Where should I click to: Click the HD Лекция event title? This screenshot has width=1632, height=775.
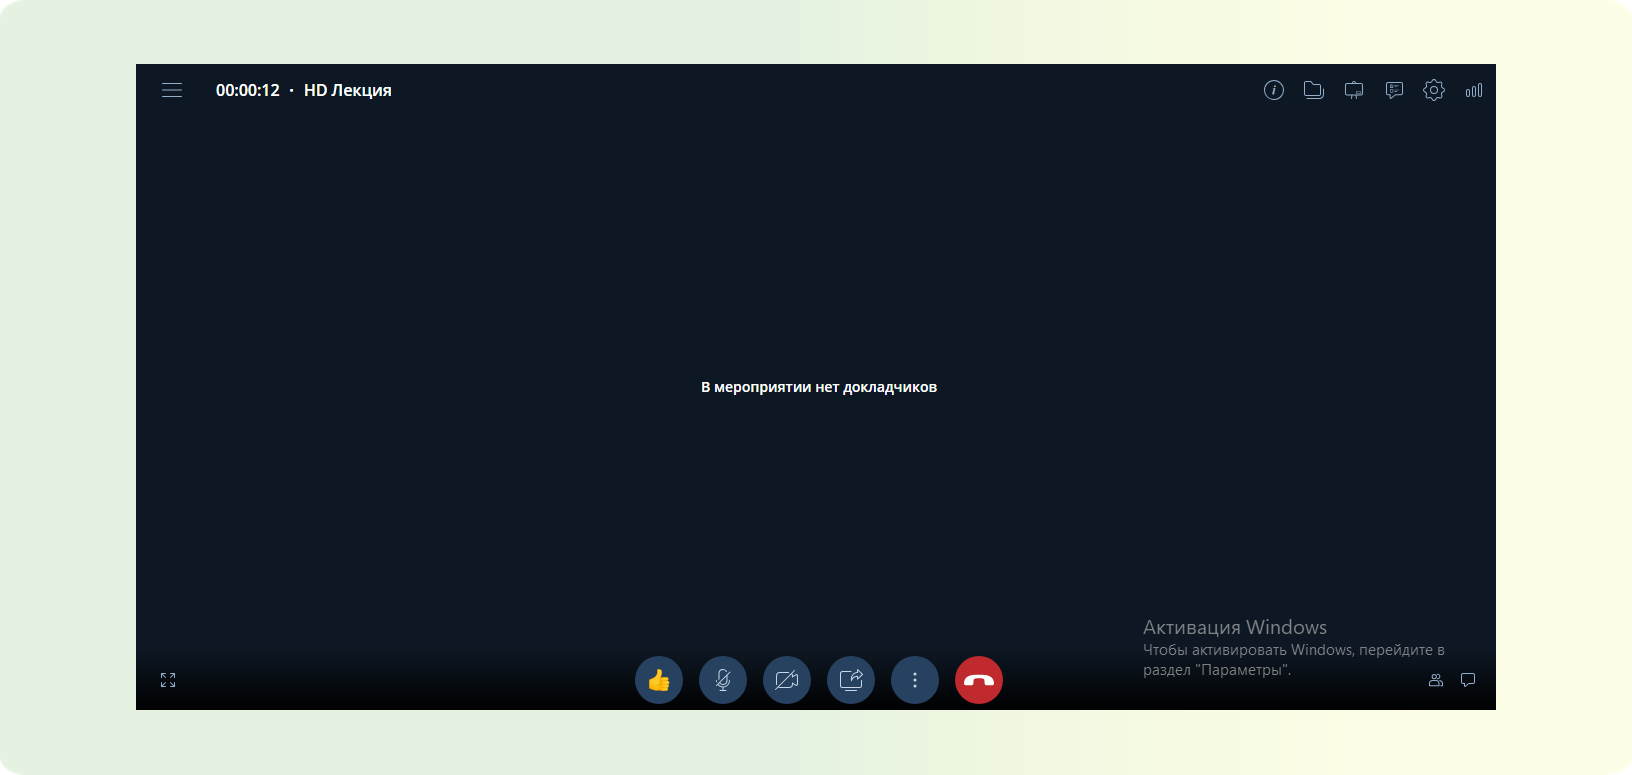click(x=348, y=90)
